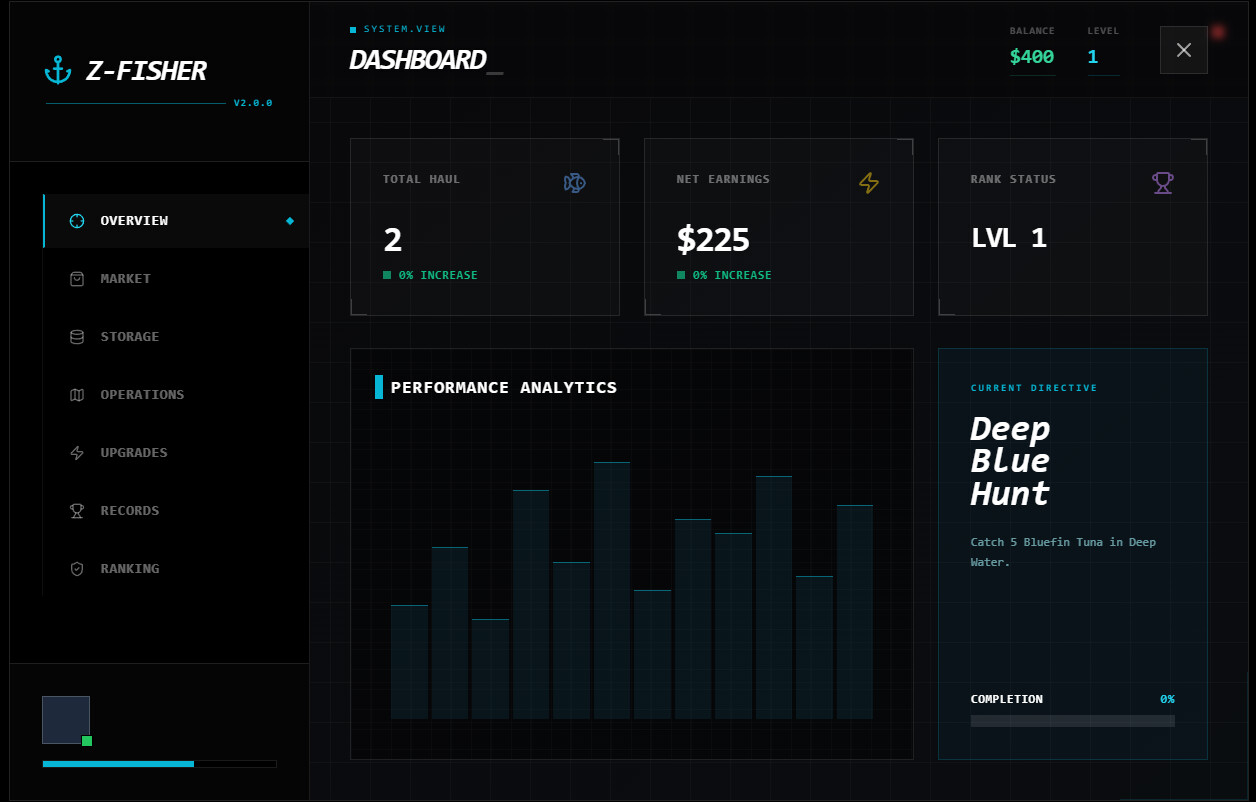Image resolution: width=1256 pixels, height=802 pixels.
Task: Click the directive completion progress bar
Action: click(1072, 721)
